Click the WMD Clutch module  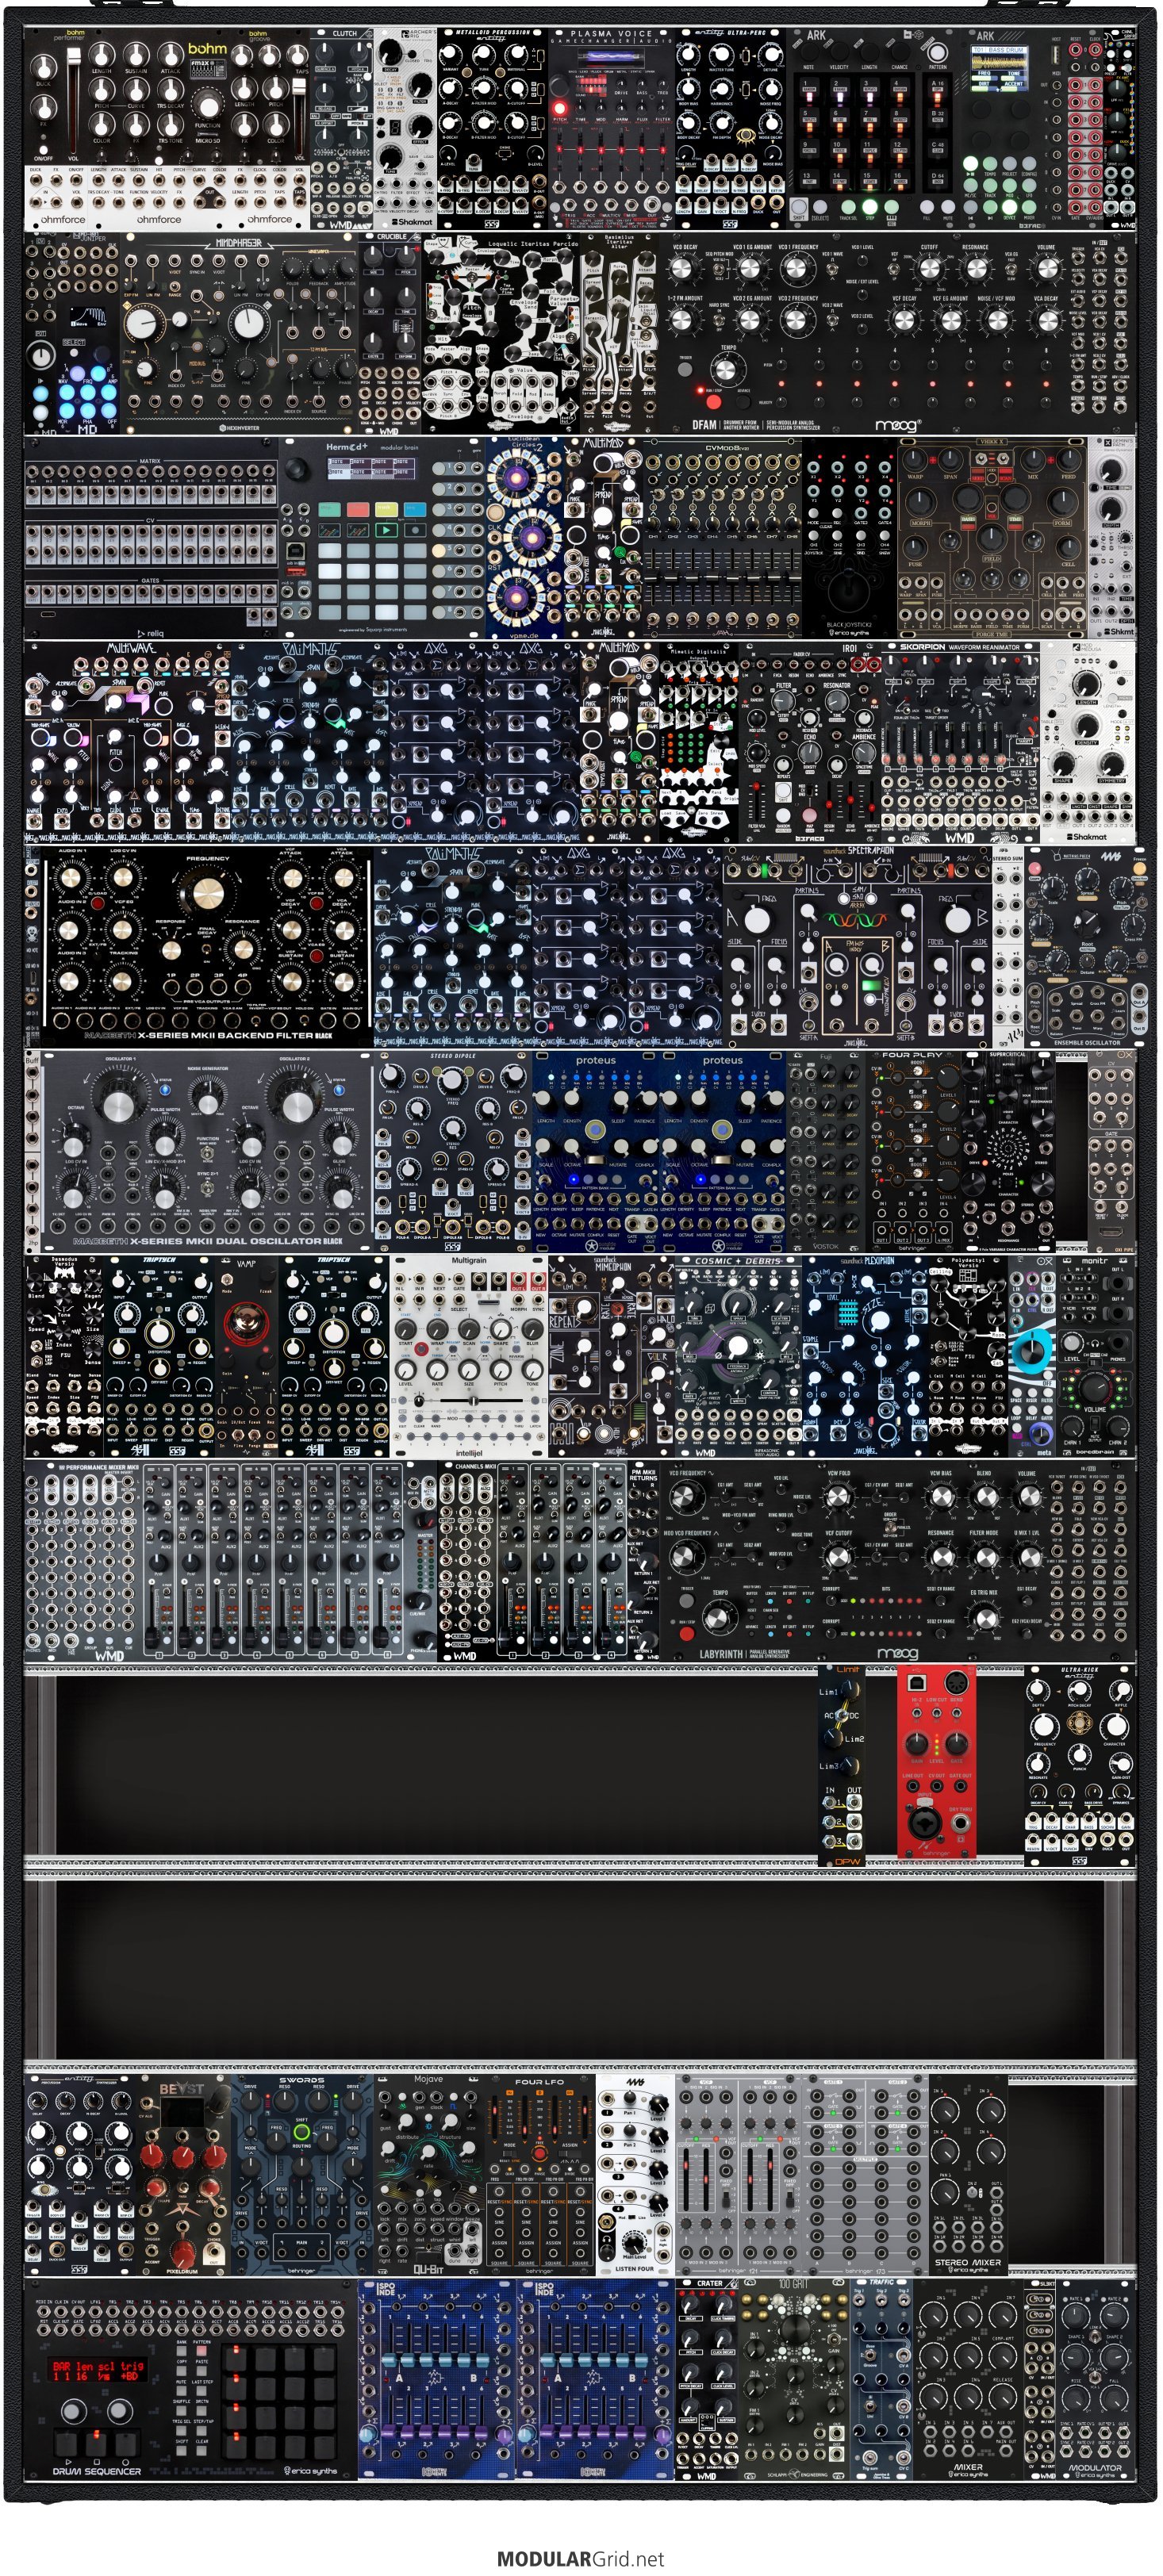[x=343, y=129]
